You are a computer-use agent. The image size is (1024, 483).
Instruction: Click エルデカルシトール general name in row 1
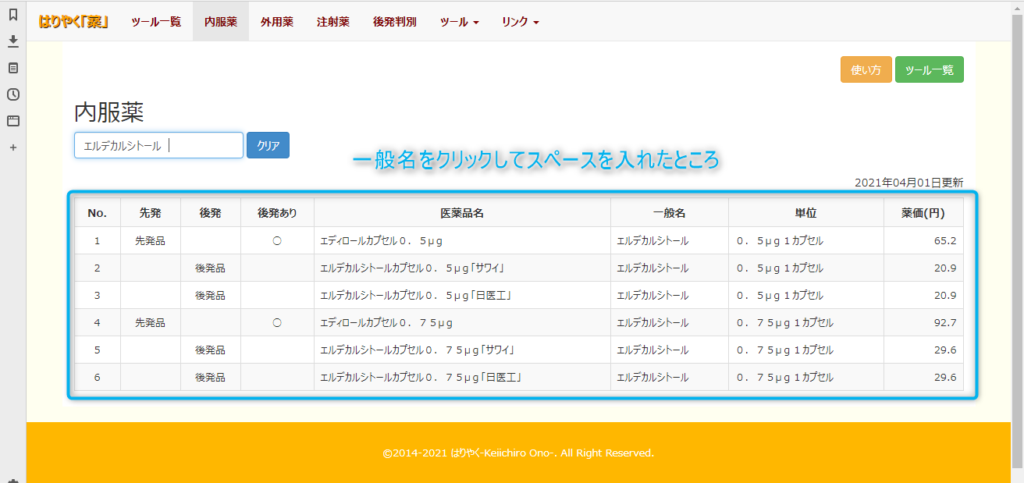pos(652,241)
